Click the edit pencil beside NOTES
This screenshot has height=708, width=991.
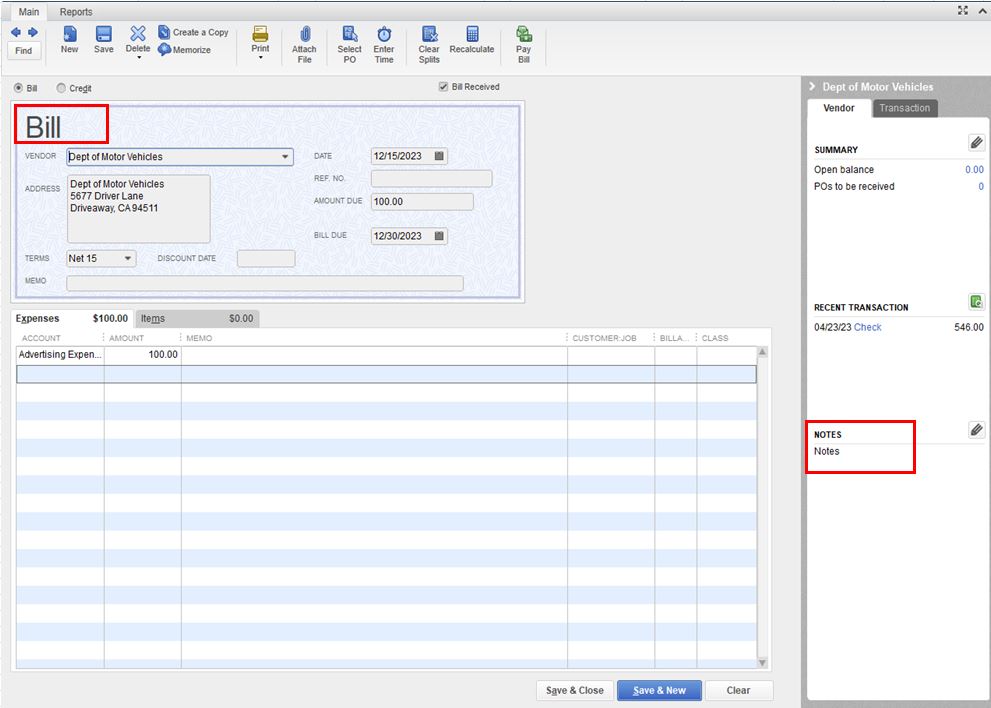(x=975, y=430)
